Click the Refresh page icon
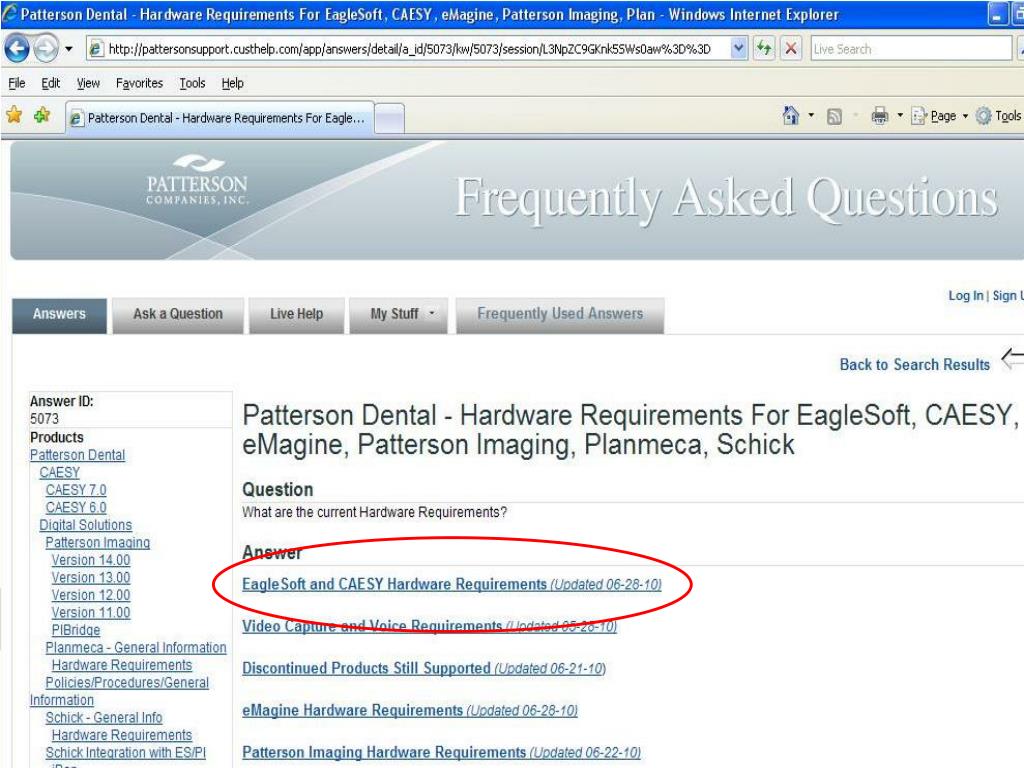 tap(763, 48)
